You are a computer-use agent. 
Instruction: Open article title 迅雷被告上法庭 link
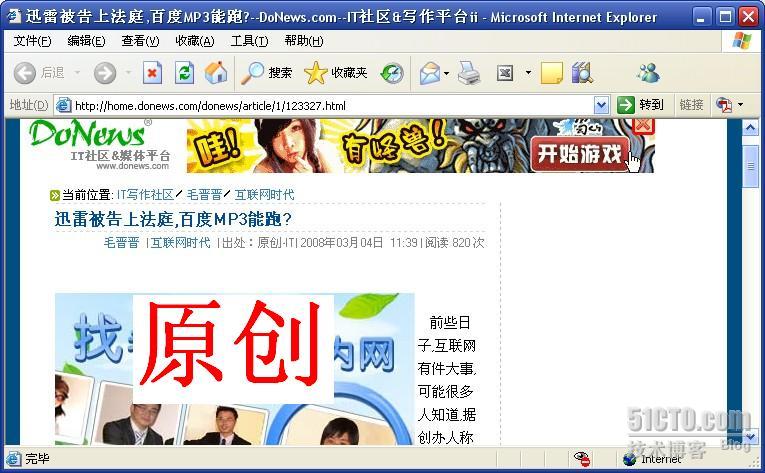click(x=173, y=219)
